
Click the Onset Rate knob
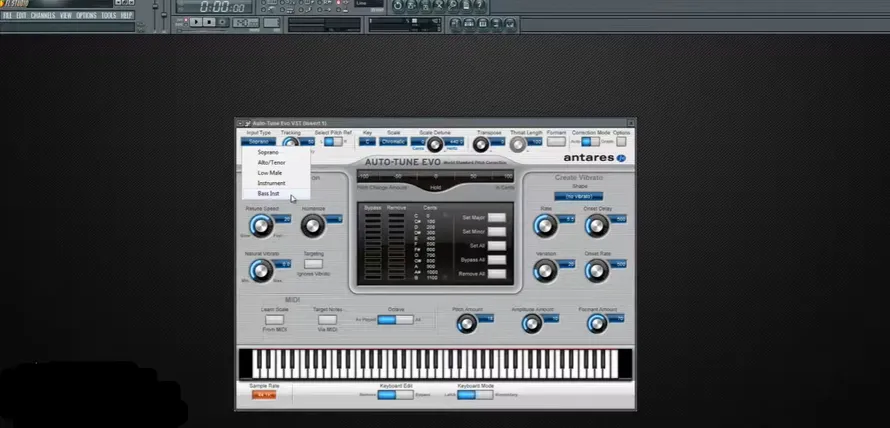point(597,271)
